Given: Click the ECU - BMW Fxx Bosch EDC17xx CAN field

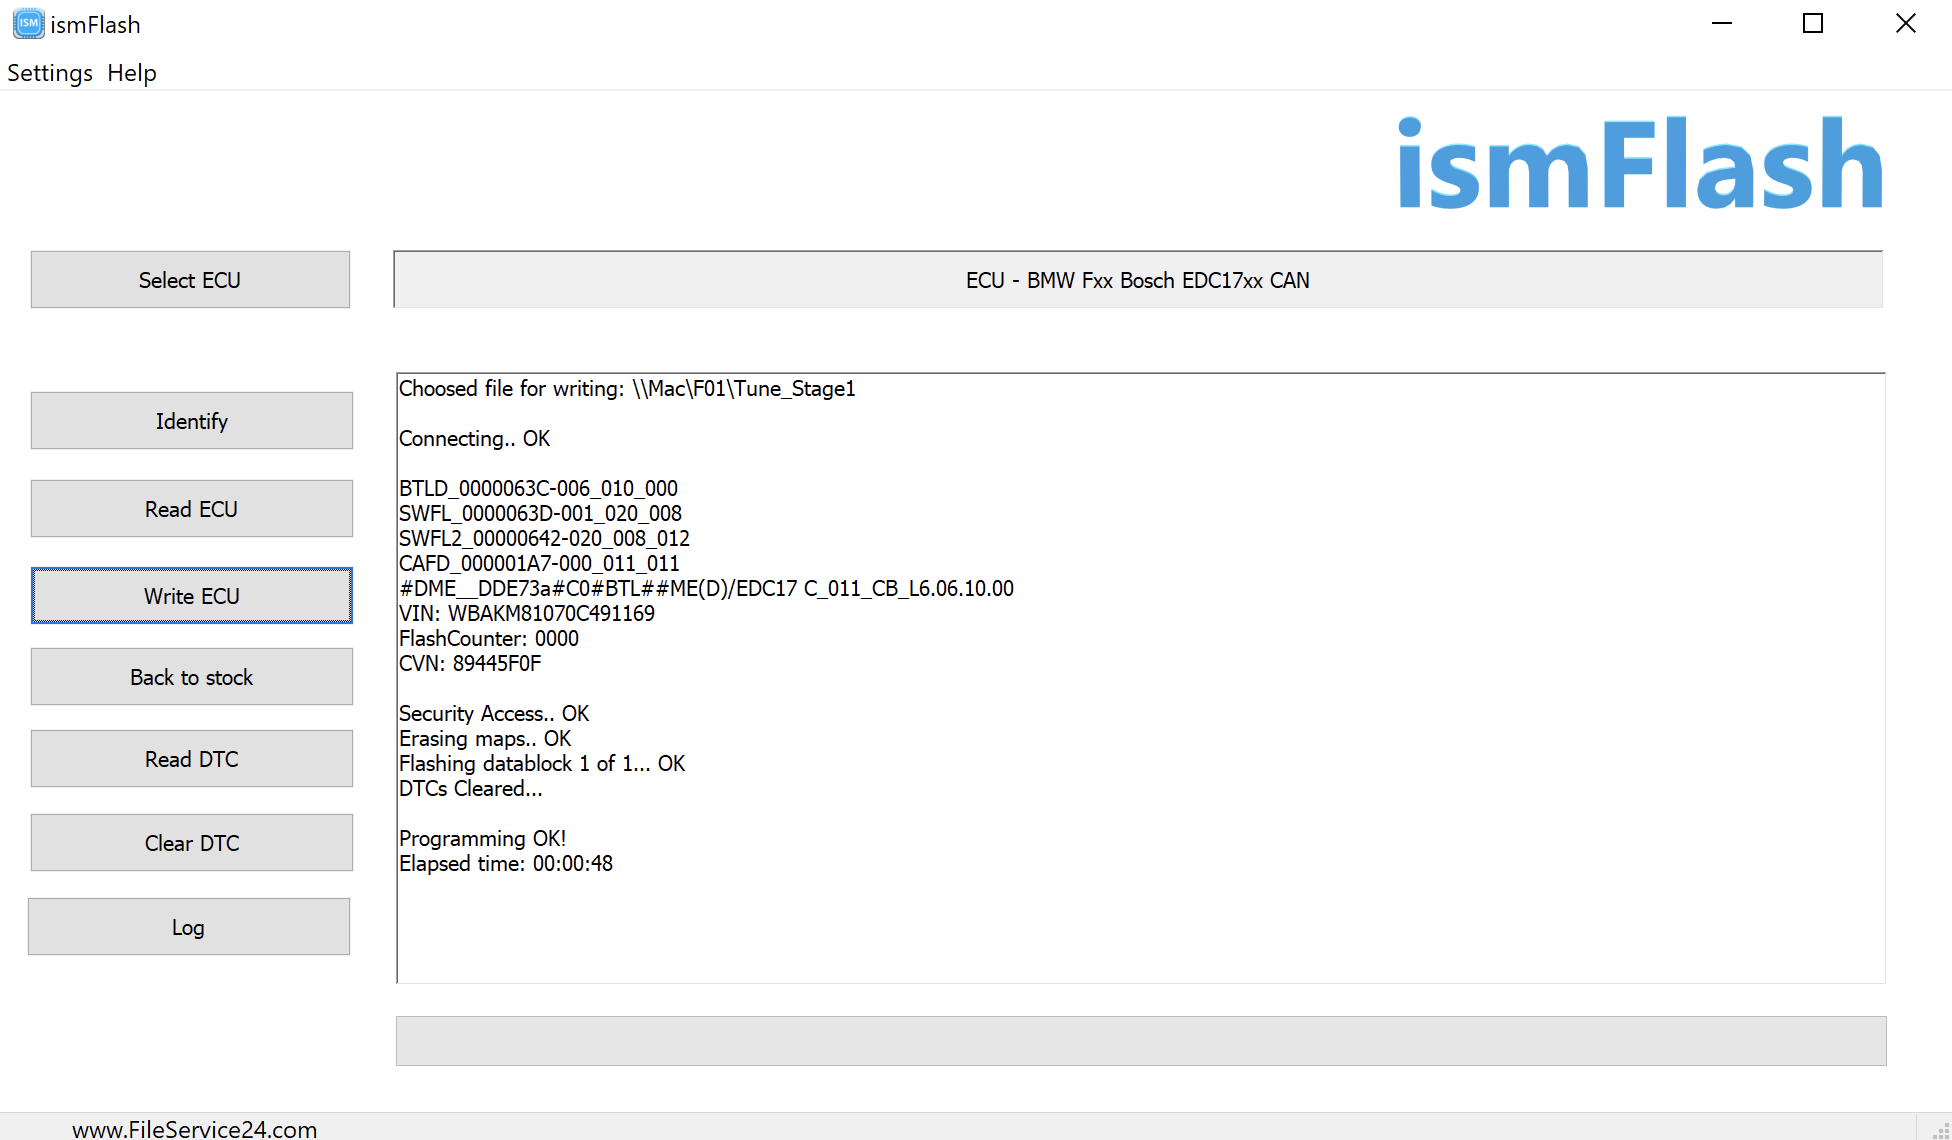Looking at the screenshot, I should [x=1138, y=280].
